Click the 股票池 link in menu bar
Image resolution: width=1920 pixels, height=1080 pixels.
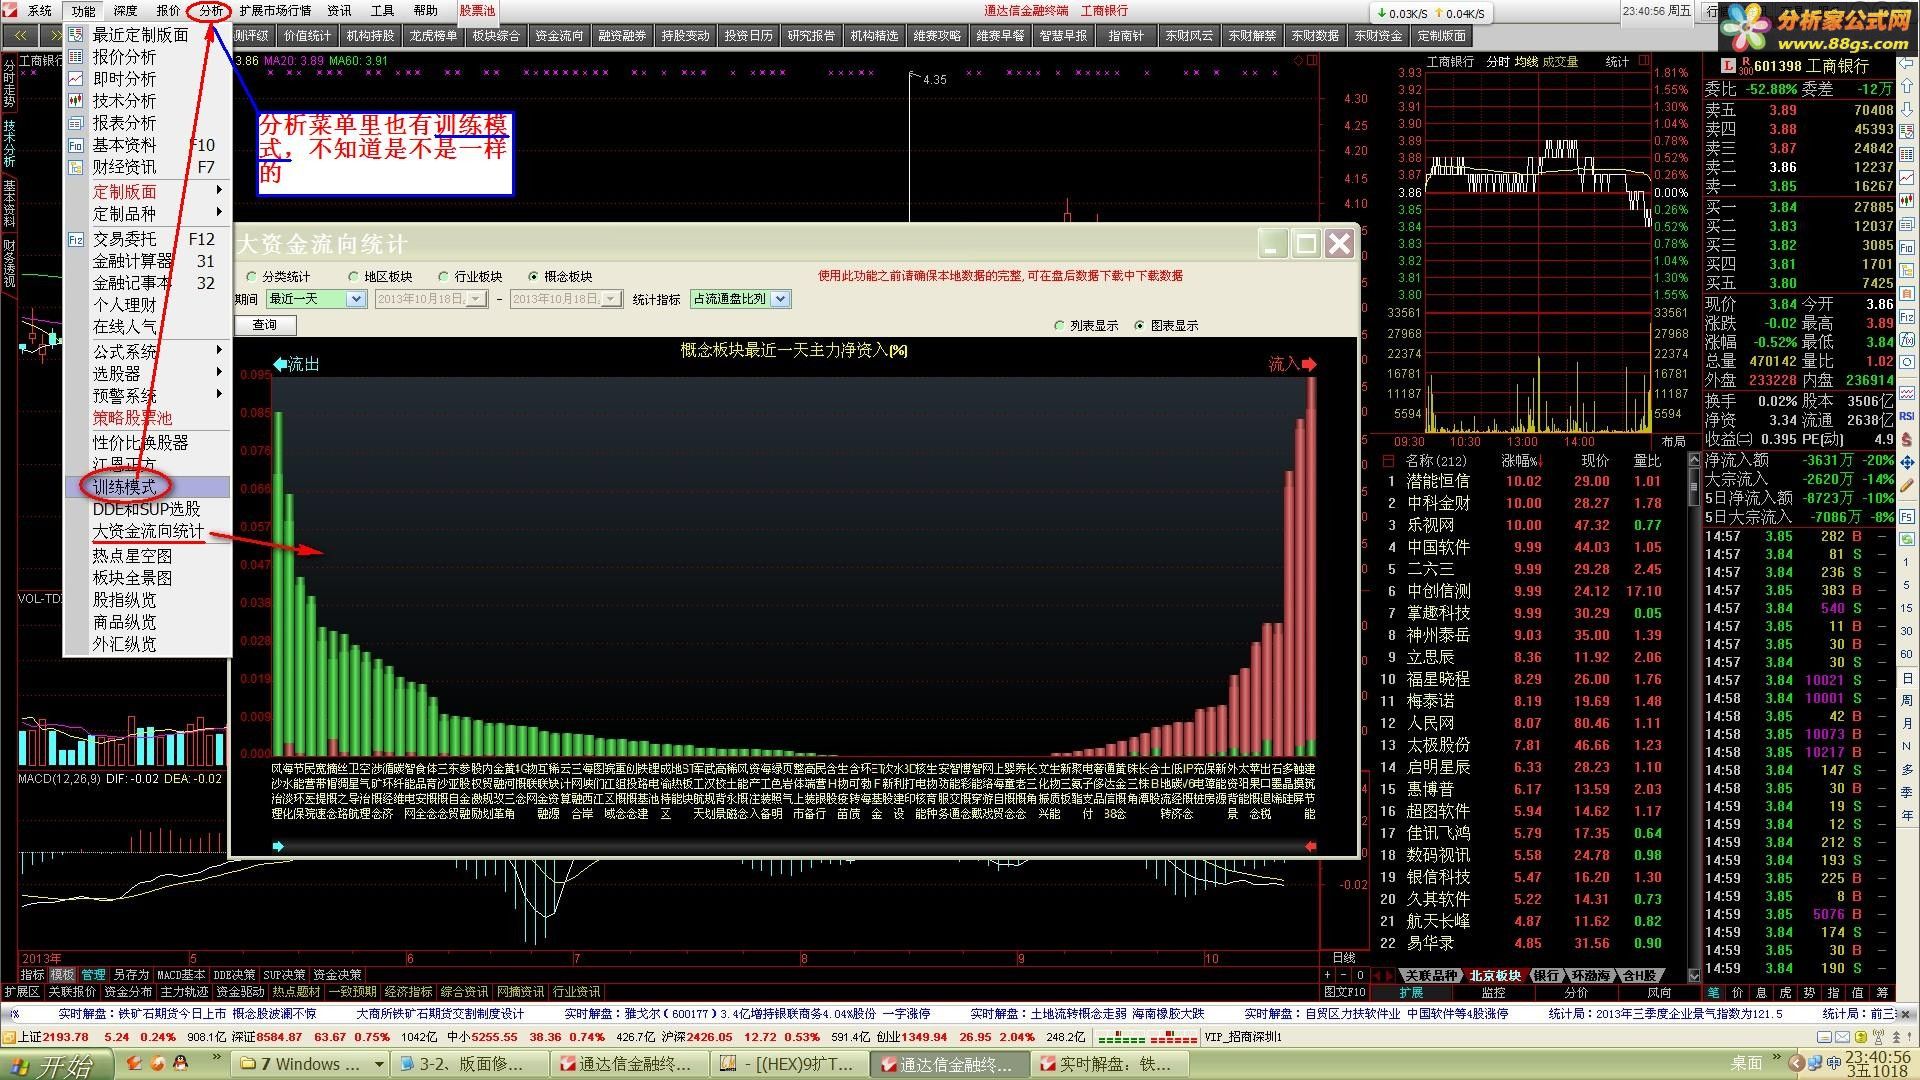pyautogui.click(x=477, y=11)
